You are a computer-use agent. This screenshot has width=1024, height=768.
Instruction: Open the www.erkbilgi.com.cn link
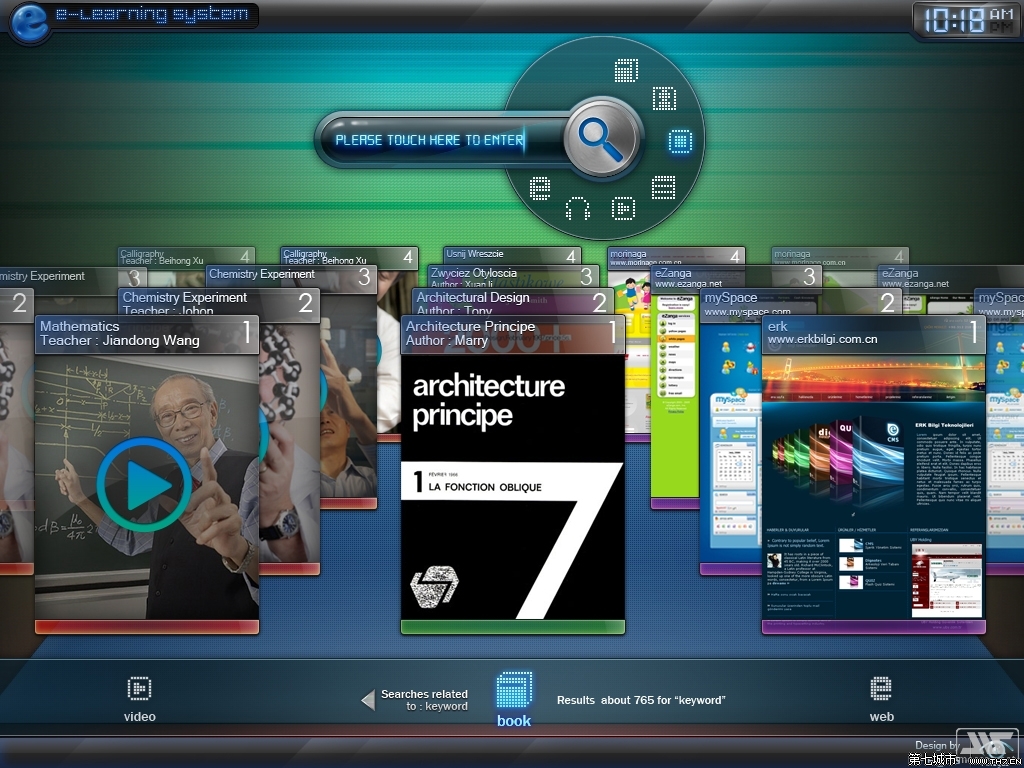[822, 340]
